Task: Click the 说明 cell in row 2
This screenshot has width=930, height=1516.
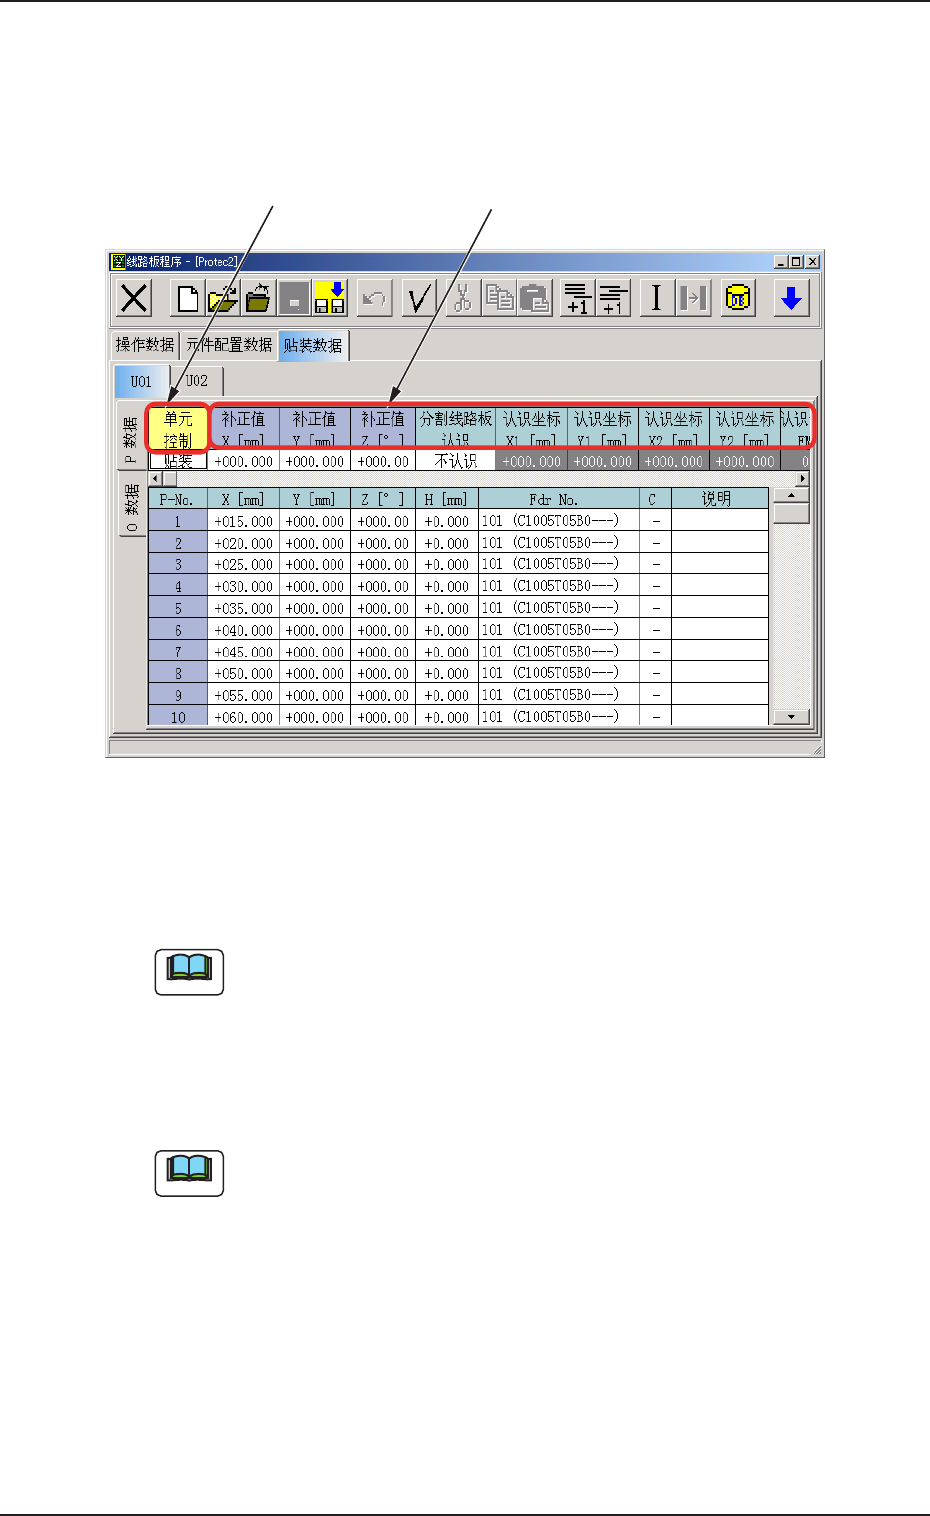Action: click(x=719, y=543)
